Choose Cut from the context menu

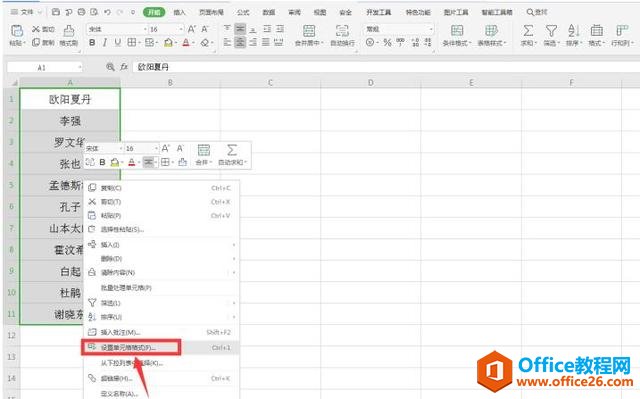click(162, 202)
